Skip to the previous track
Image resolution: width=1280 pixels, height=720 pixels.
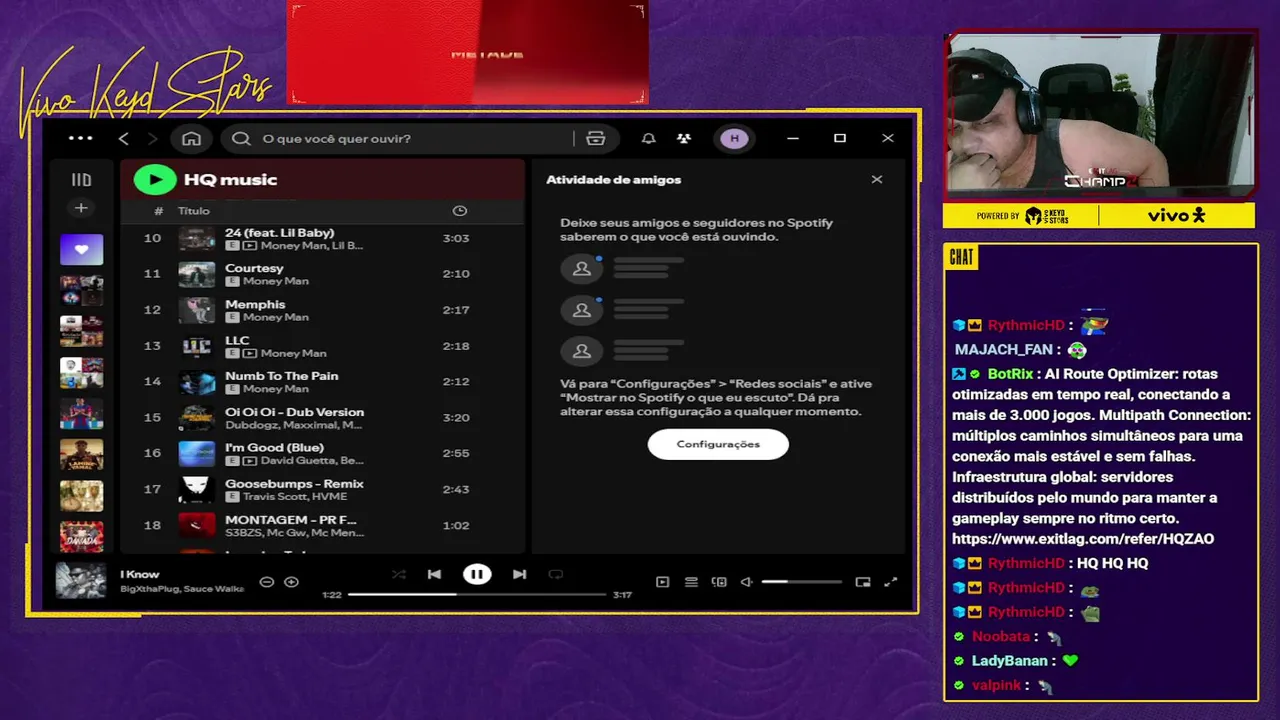[x=434, y=574]
